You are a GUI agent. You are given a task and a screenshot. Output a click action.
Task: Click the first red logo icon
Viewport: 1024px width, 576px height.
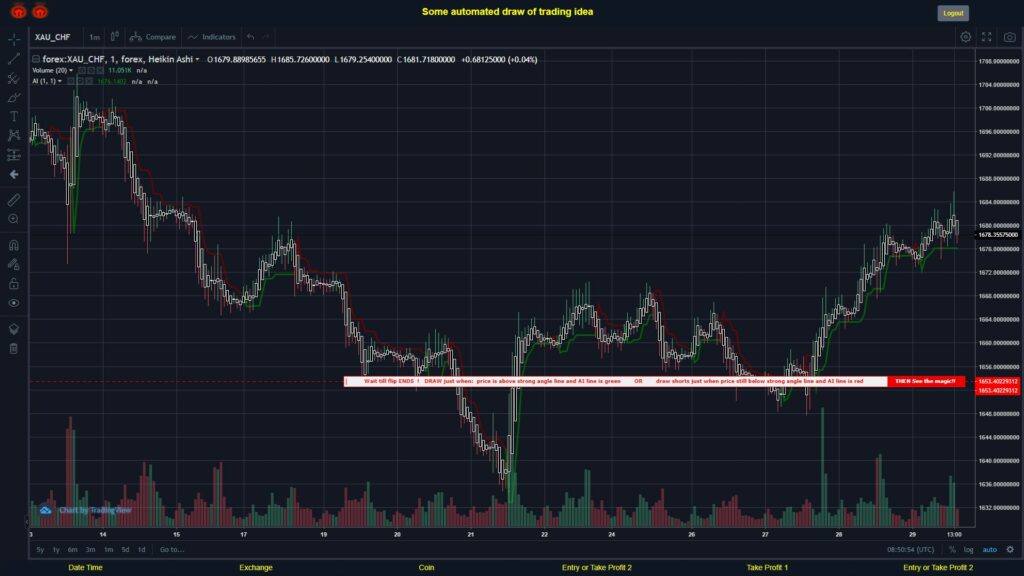tap(18, 10)
